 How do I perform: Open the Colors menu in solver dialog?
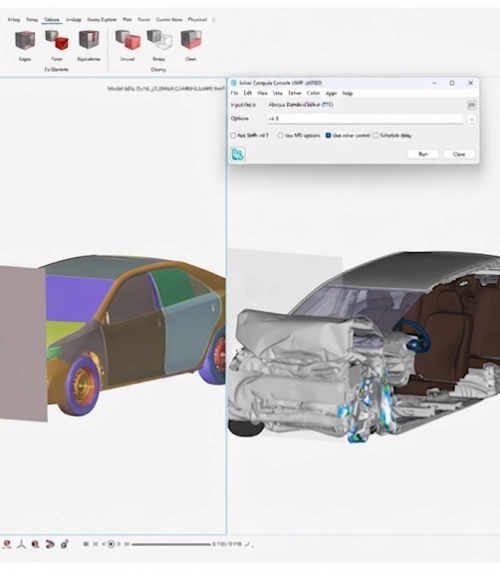tap(313, 93)
